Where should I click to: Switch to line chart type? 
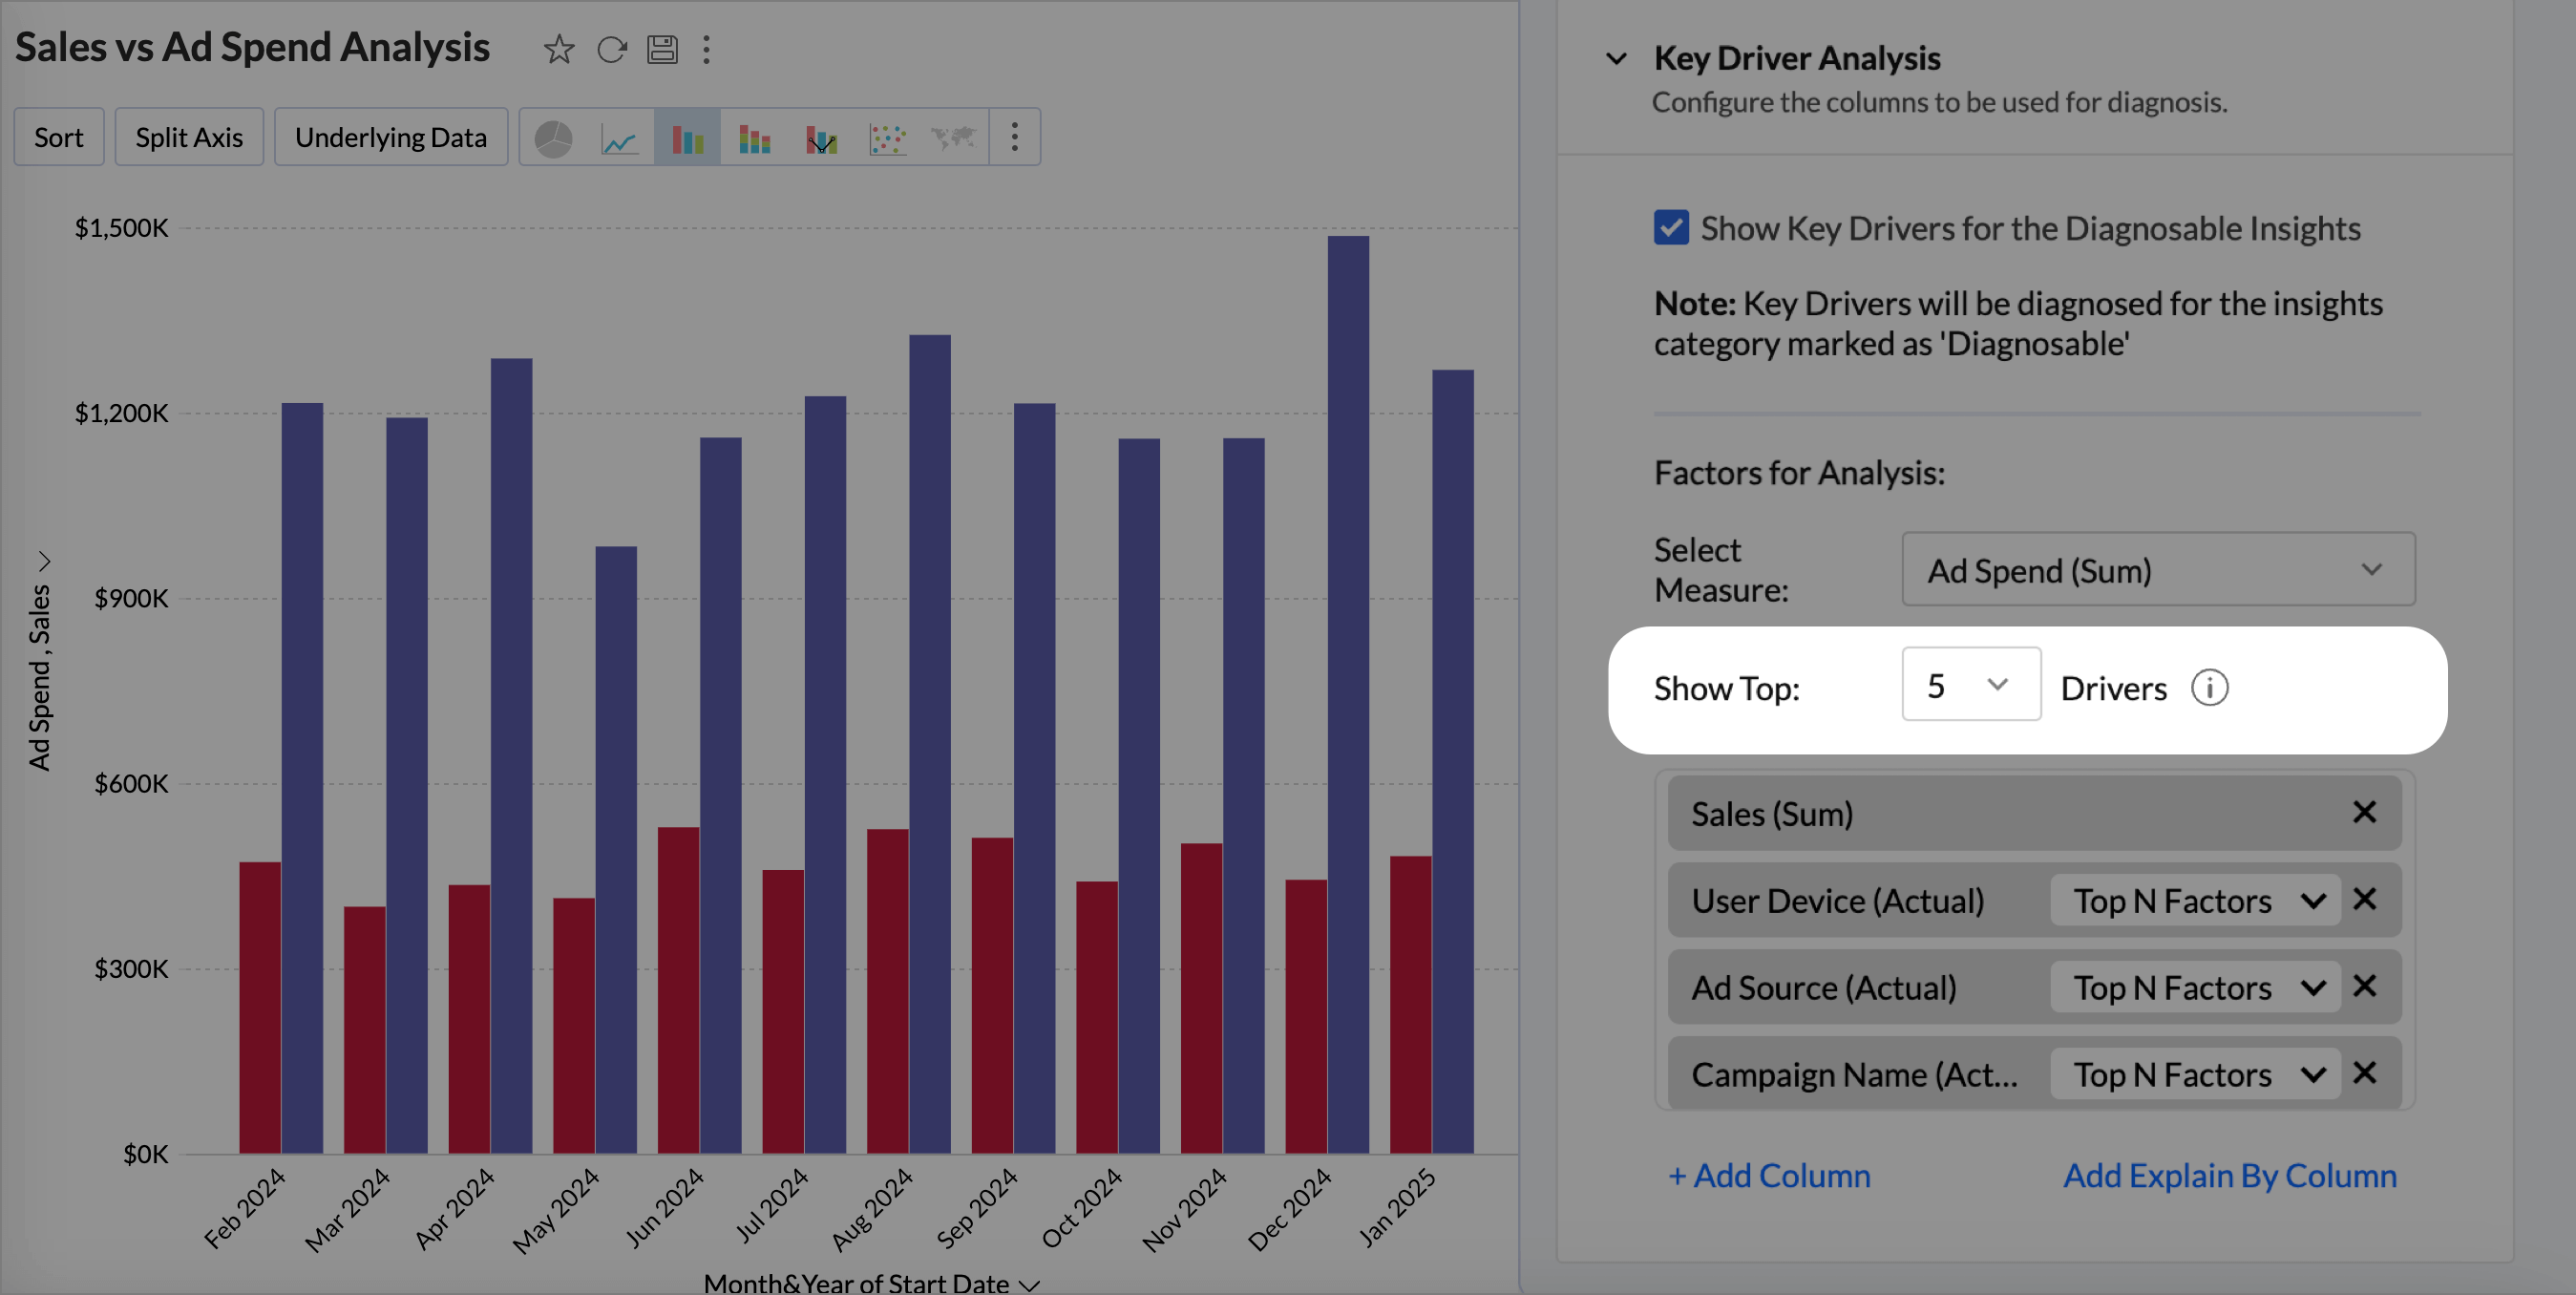[x=620, y=138]
